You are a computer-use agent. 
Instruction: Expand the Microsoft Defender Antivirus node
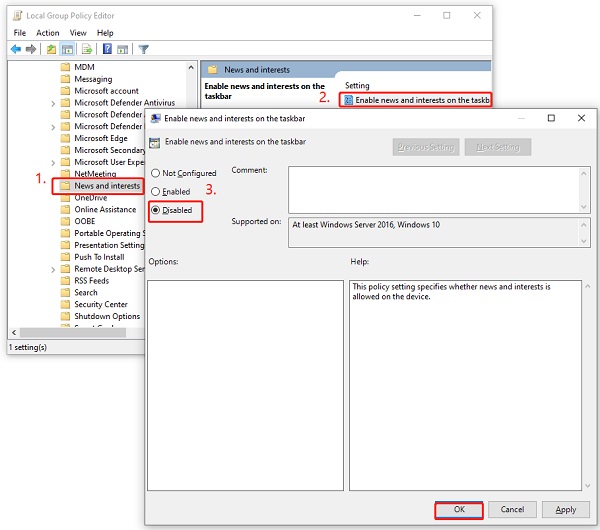pyautogui.click(x=53, y=103)
